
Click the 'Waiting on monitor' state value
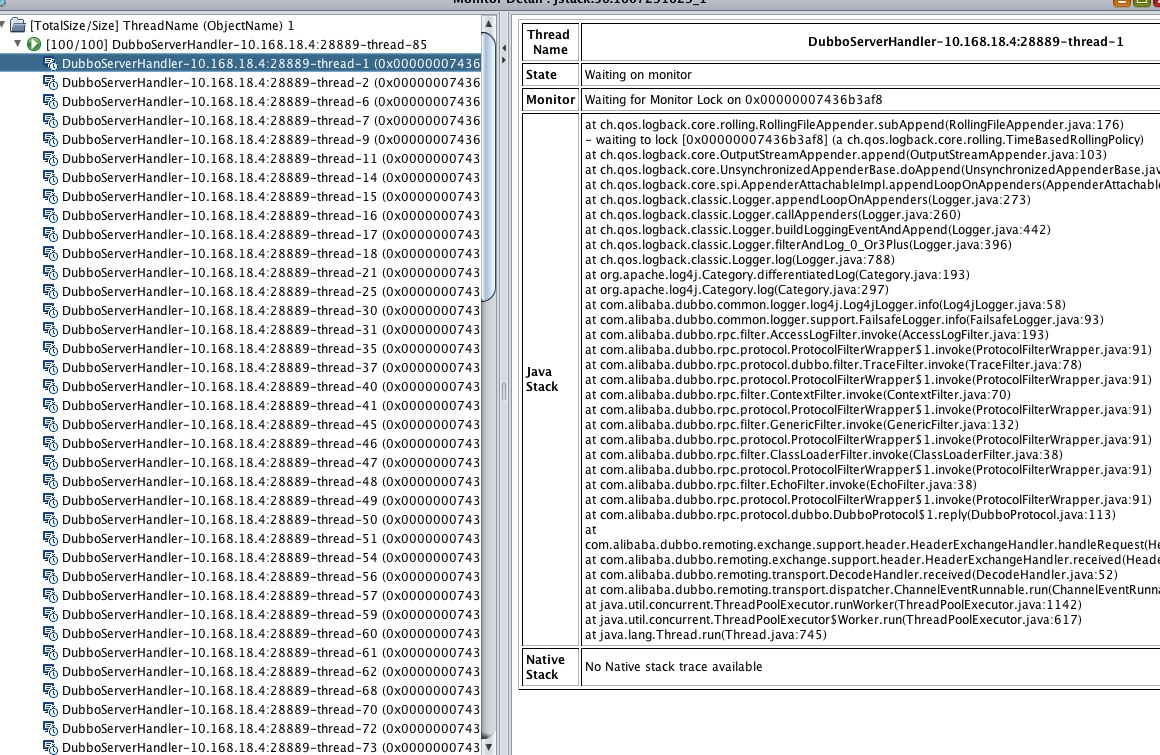(638, 75)
